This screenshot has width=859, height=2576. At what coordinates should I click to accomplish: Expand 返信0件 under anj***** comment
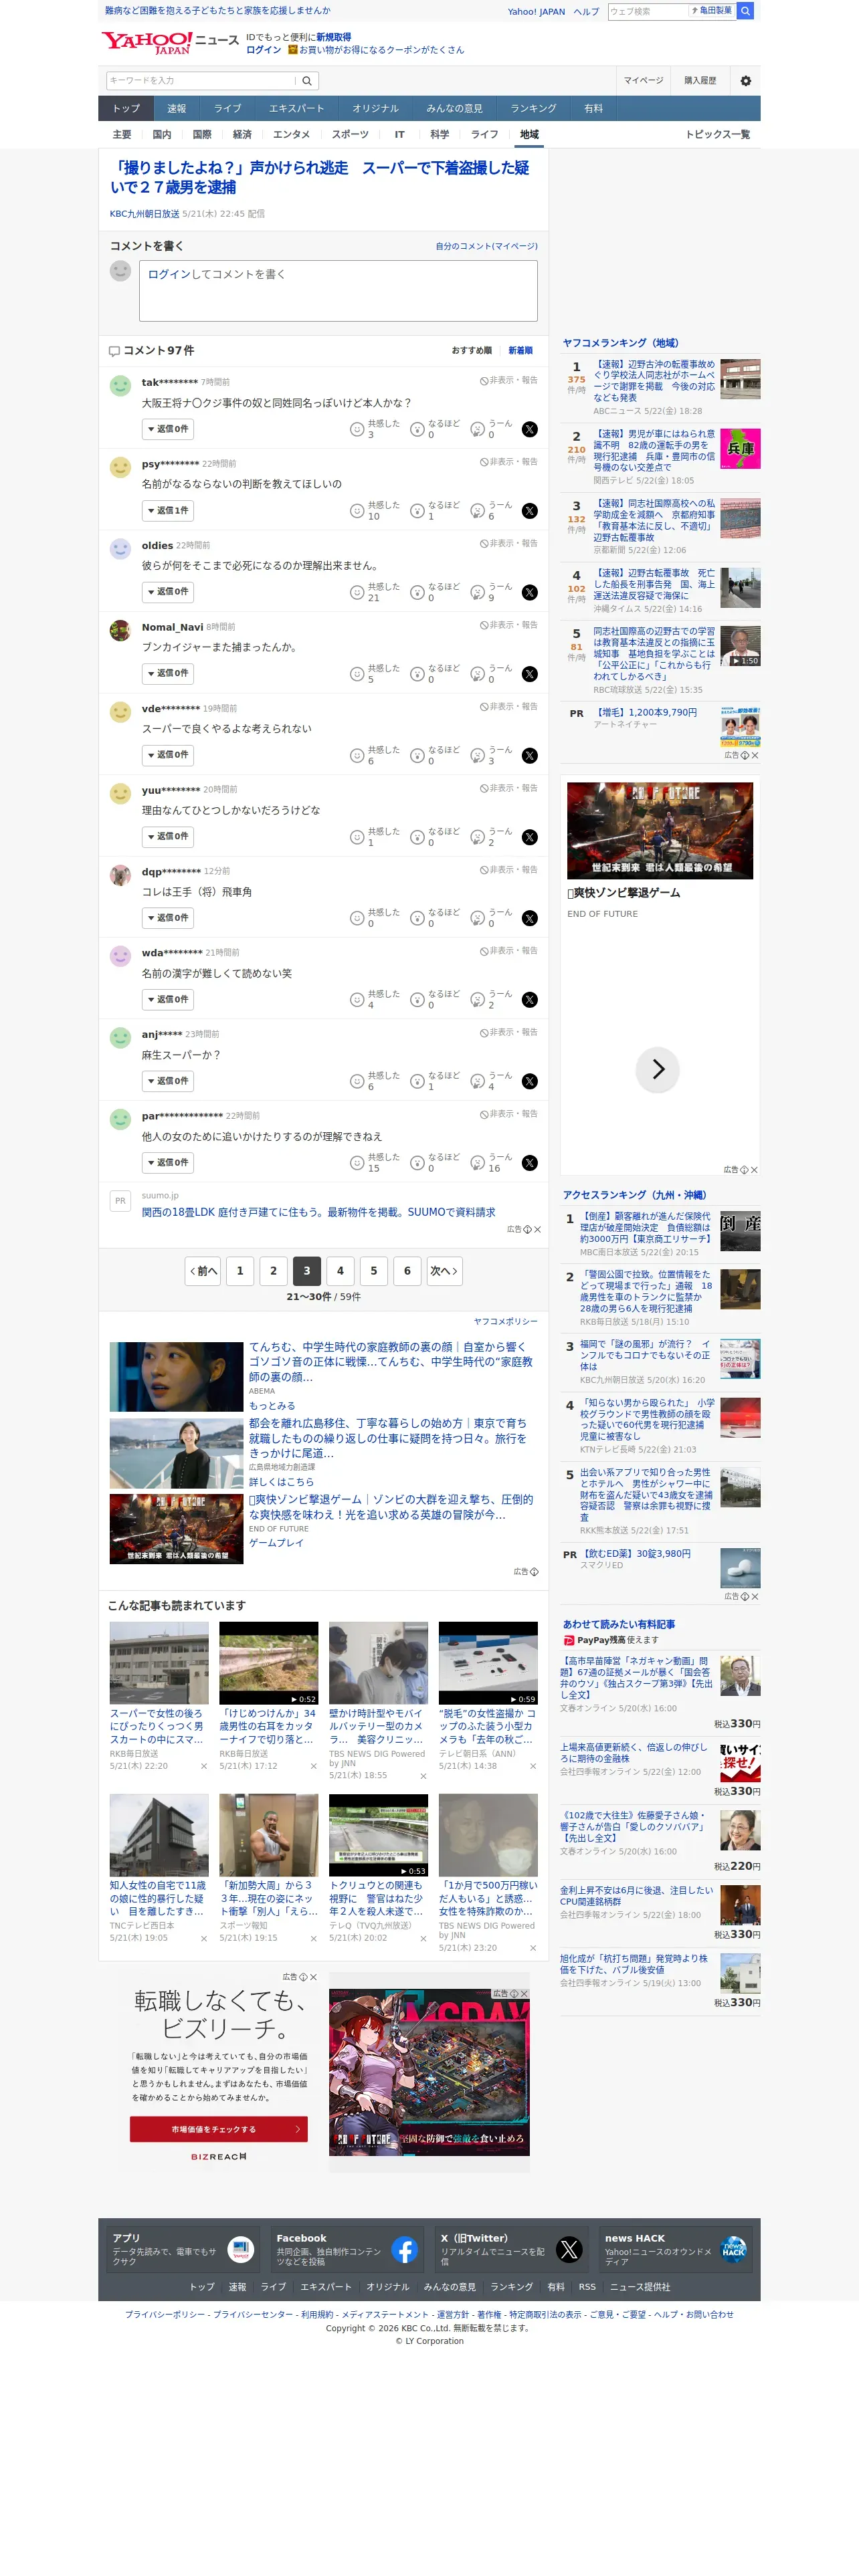click(167, 1081)
